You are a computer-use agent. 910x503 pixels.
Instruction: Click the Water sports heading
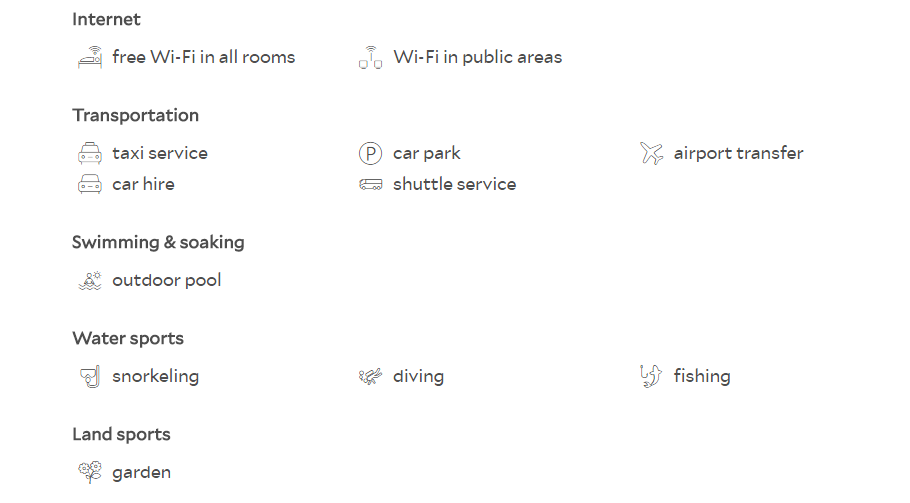coord(128,338)
